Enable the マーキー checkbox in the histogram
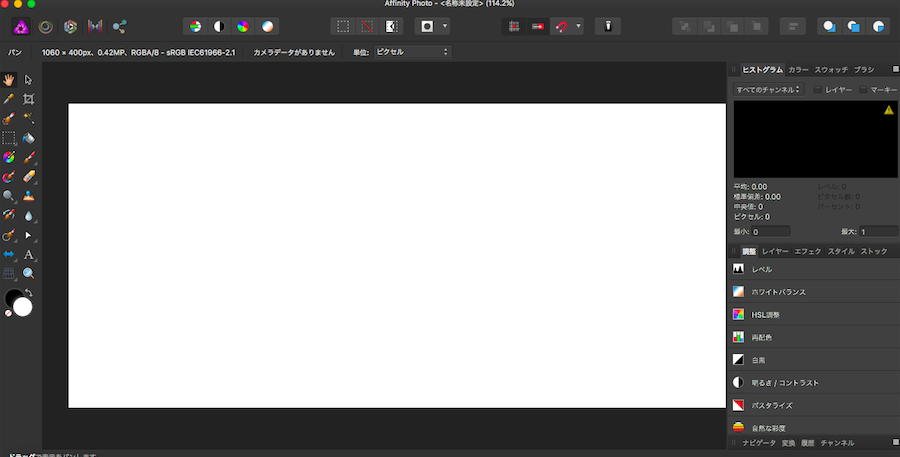 tap(862, 90)
